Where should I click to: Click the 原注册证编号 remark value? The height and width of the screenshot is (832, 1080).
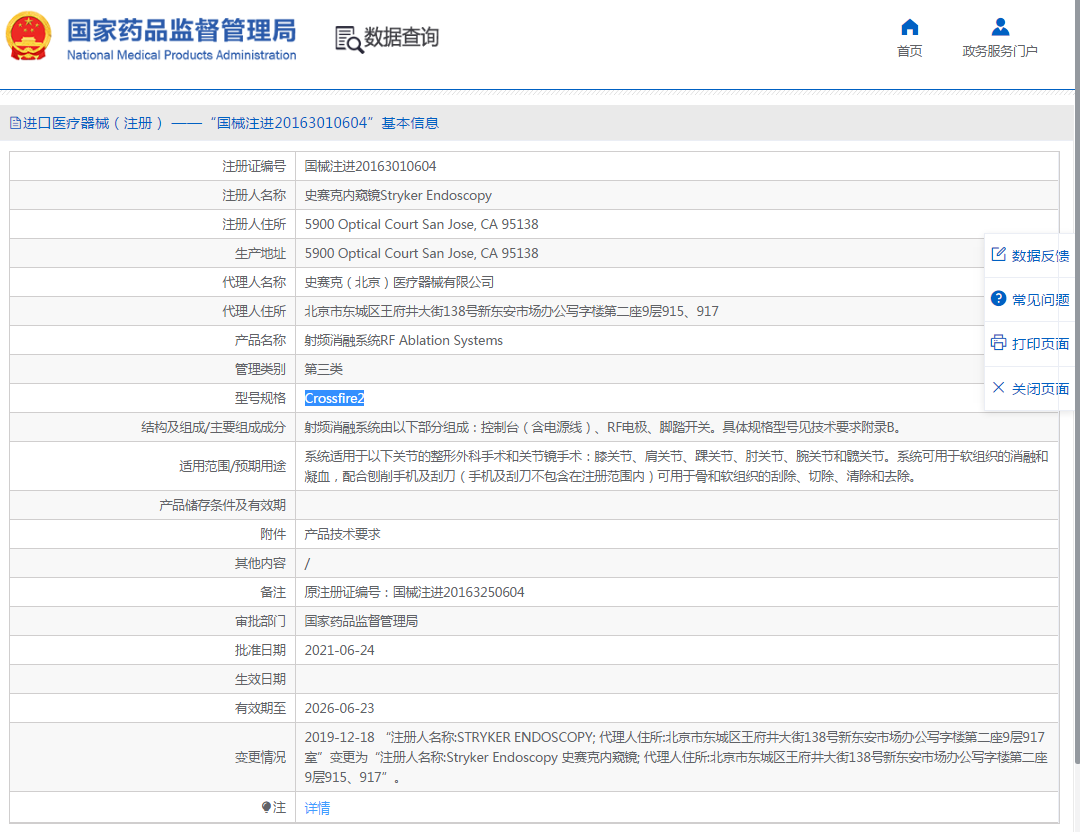click(x=415, y=592)
